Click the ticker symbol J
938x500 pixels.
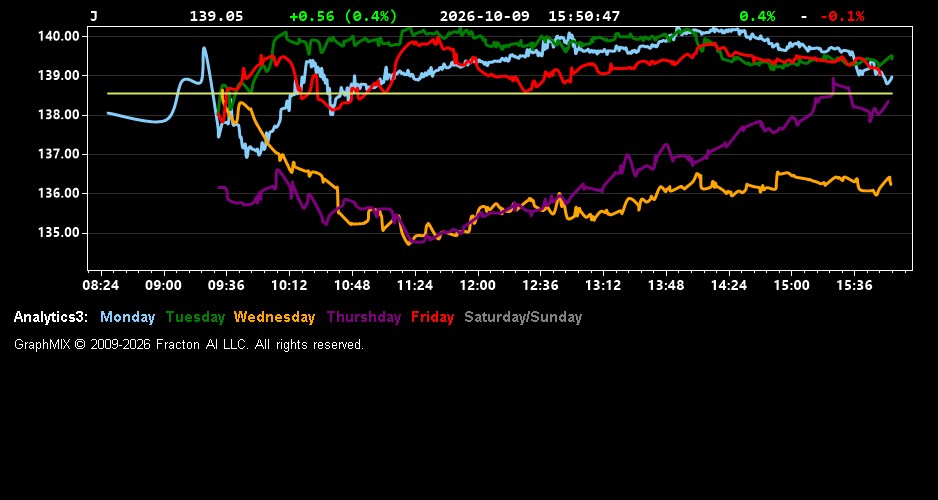tap(93, 16)
